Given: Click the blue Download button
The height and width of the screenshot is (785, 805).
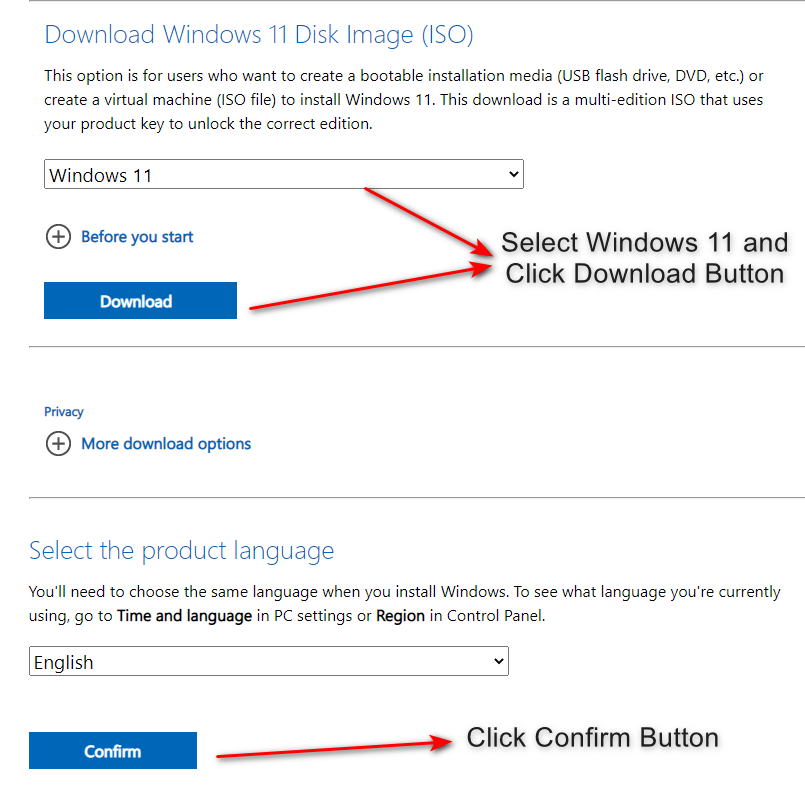Looking at the screenshot, I should 140,301.
